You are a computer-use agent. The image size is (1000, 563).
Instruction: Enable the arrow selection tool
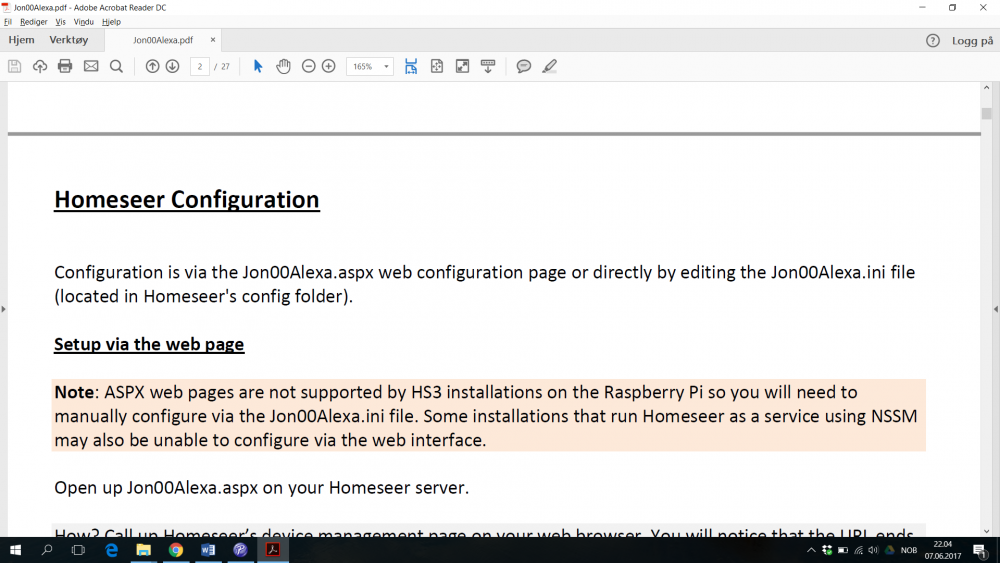point(258,66)
